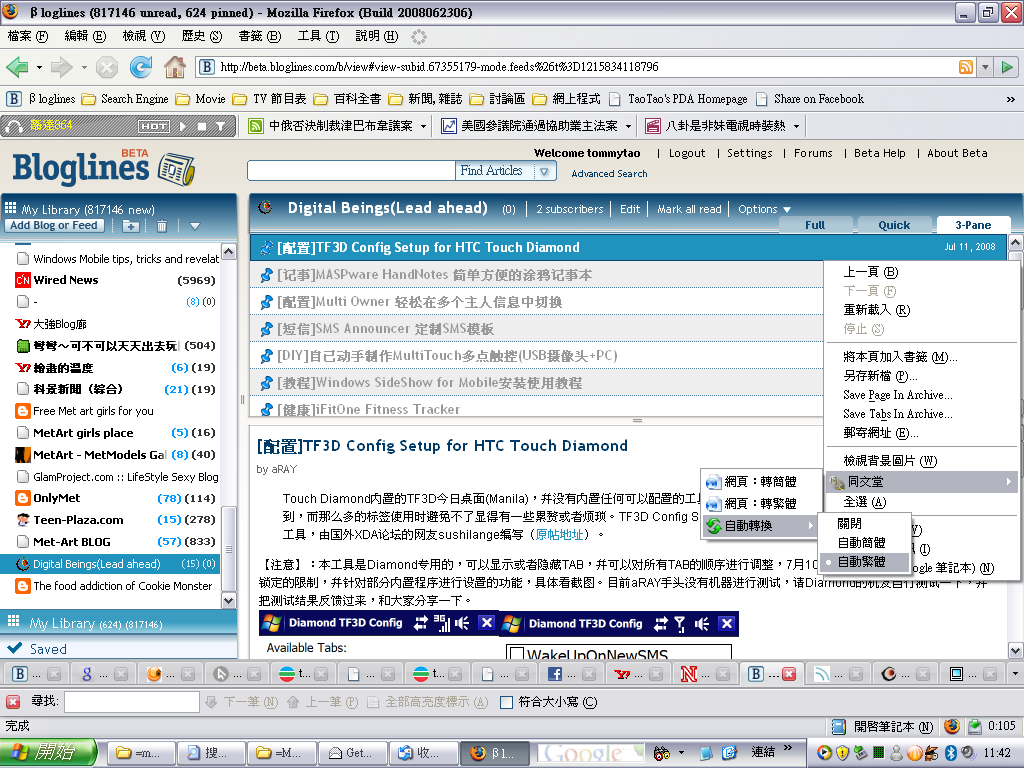Screen dimensions: 1024x768
Task: Click the Mark all read link
Action: [689, 209]
